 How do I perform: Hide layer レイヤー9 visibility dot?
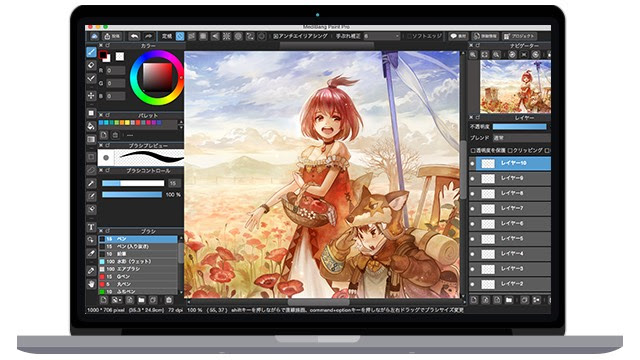[x=473, y=179]
